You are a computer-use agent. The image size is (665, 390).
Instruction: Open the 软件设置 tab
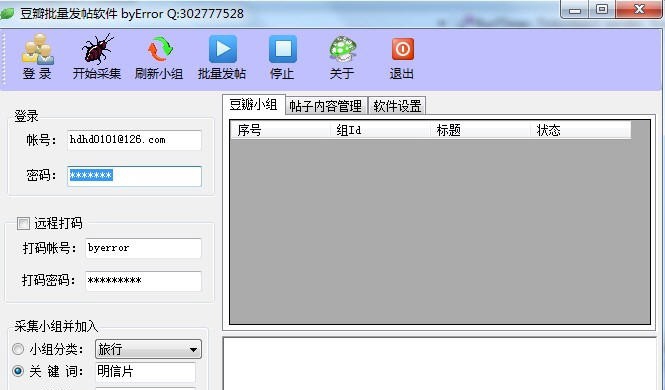point(397,106)
